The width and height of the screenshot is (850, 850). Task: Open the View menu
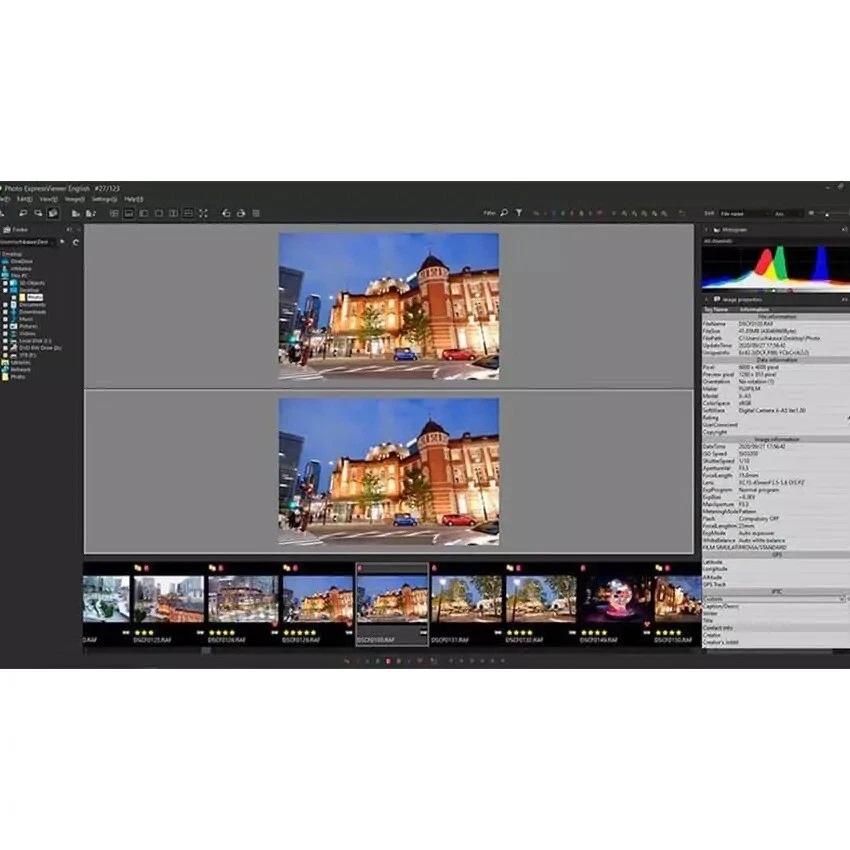46,198
